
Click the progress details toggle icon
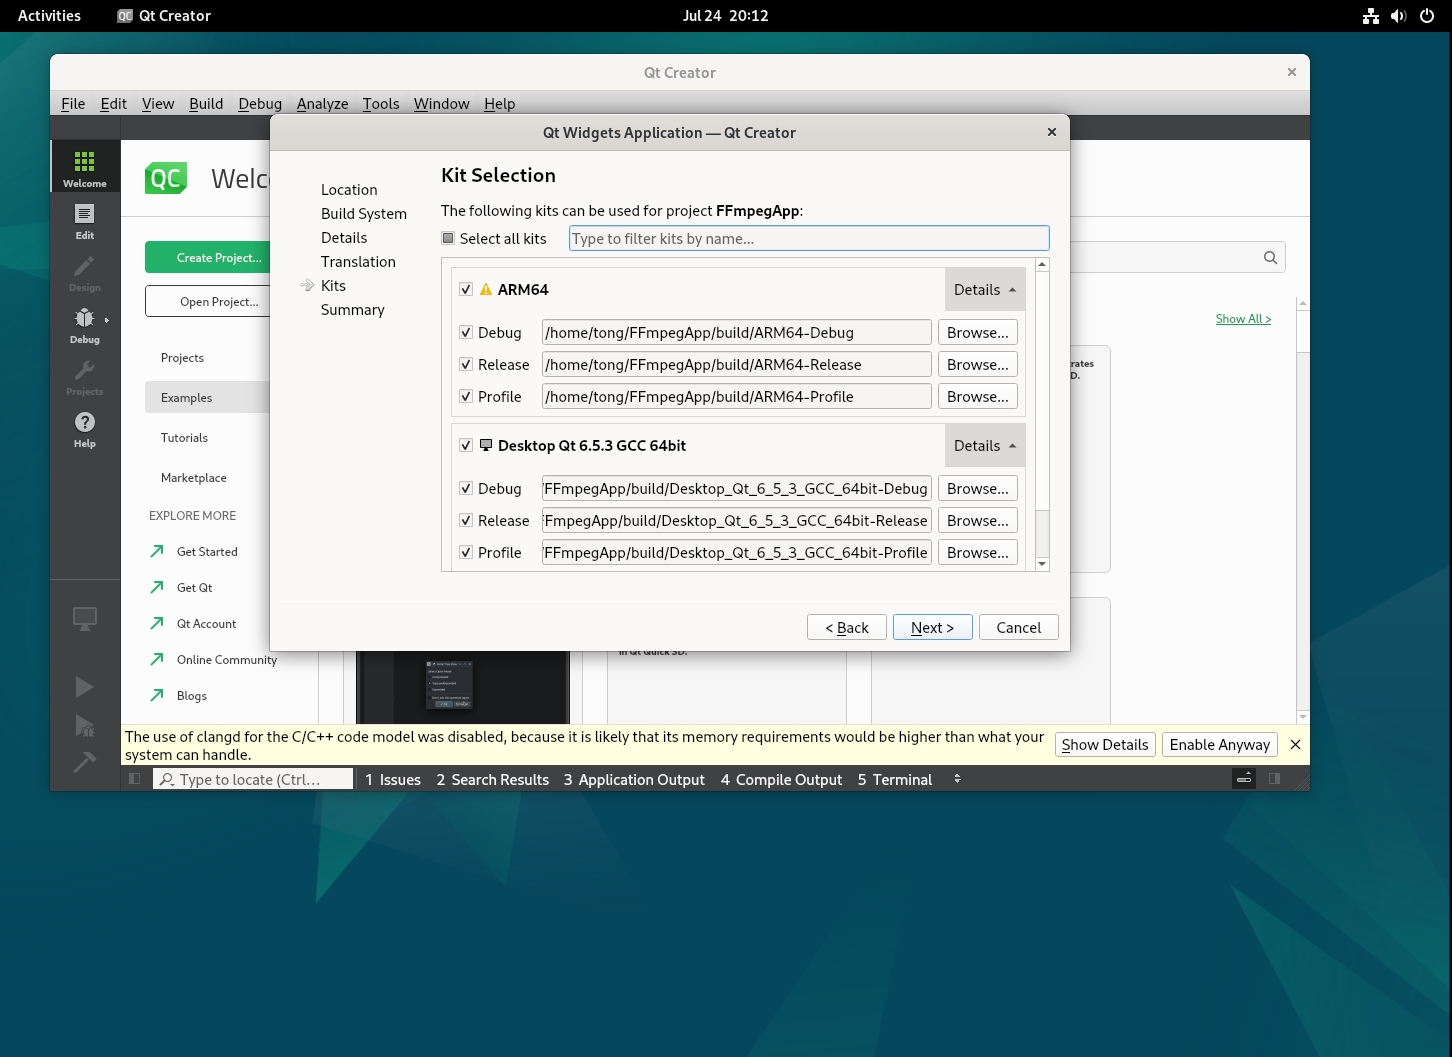(x=1244, y=779)
